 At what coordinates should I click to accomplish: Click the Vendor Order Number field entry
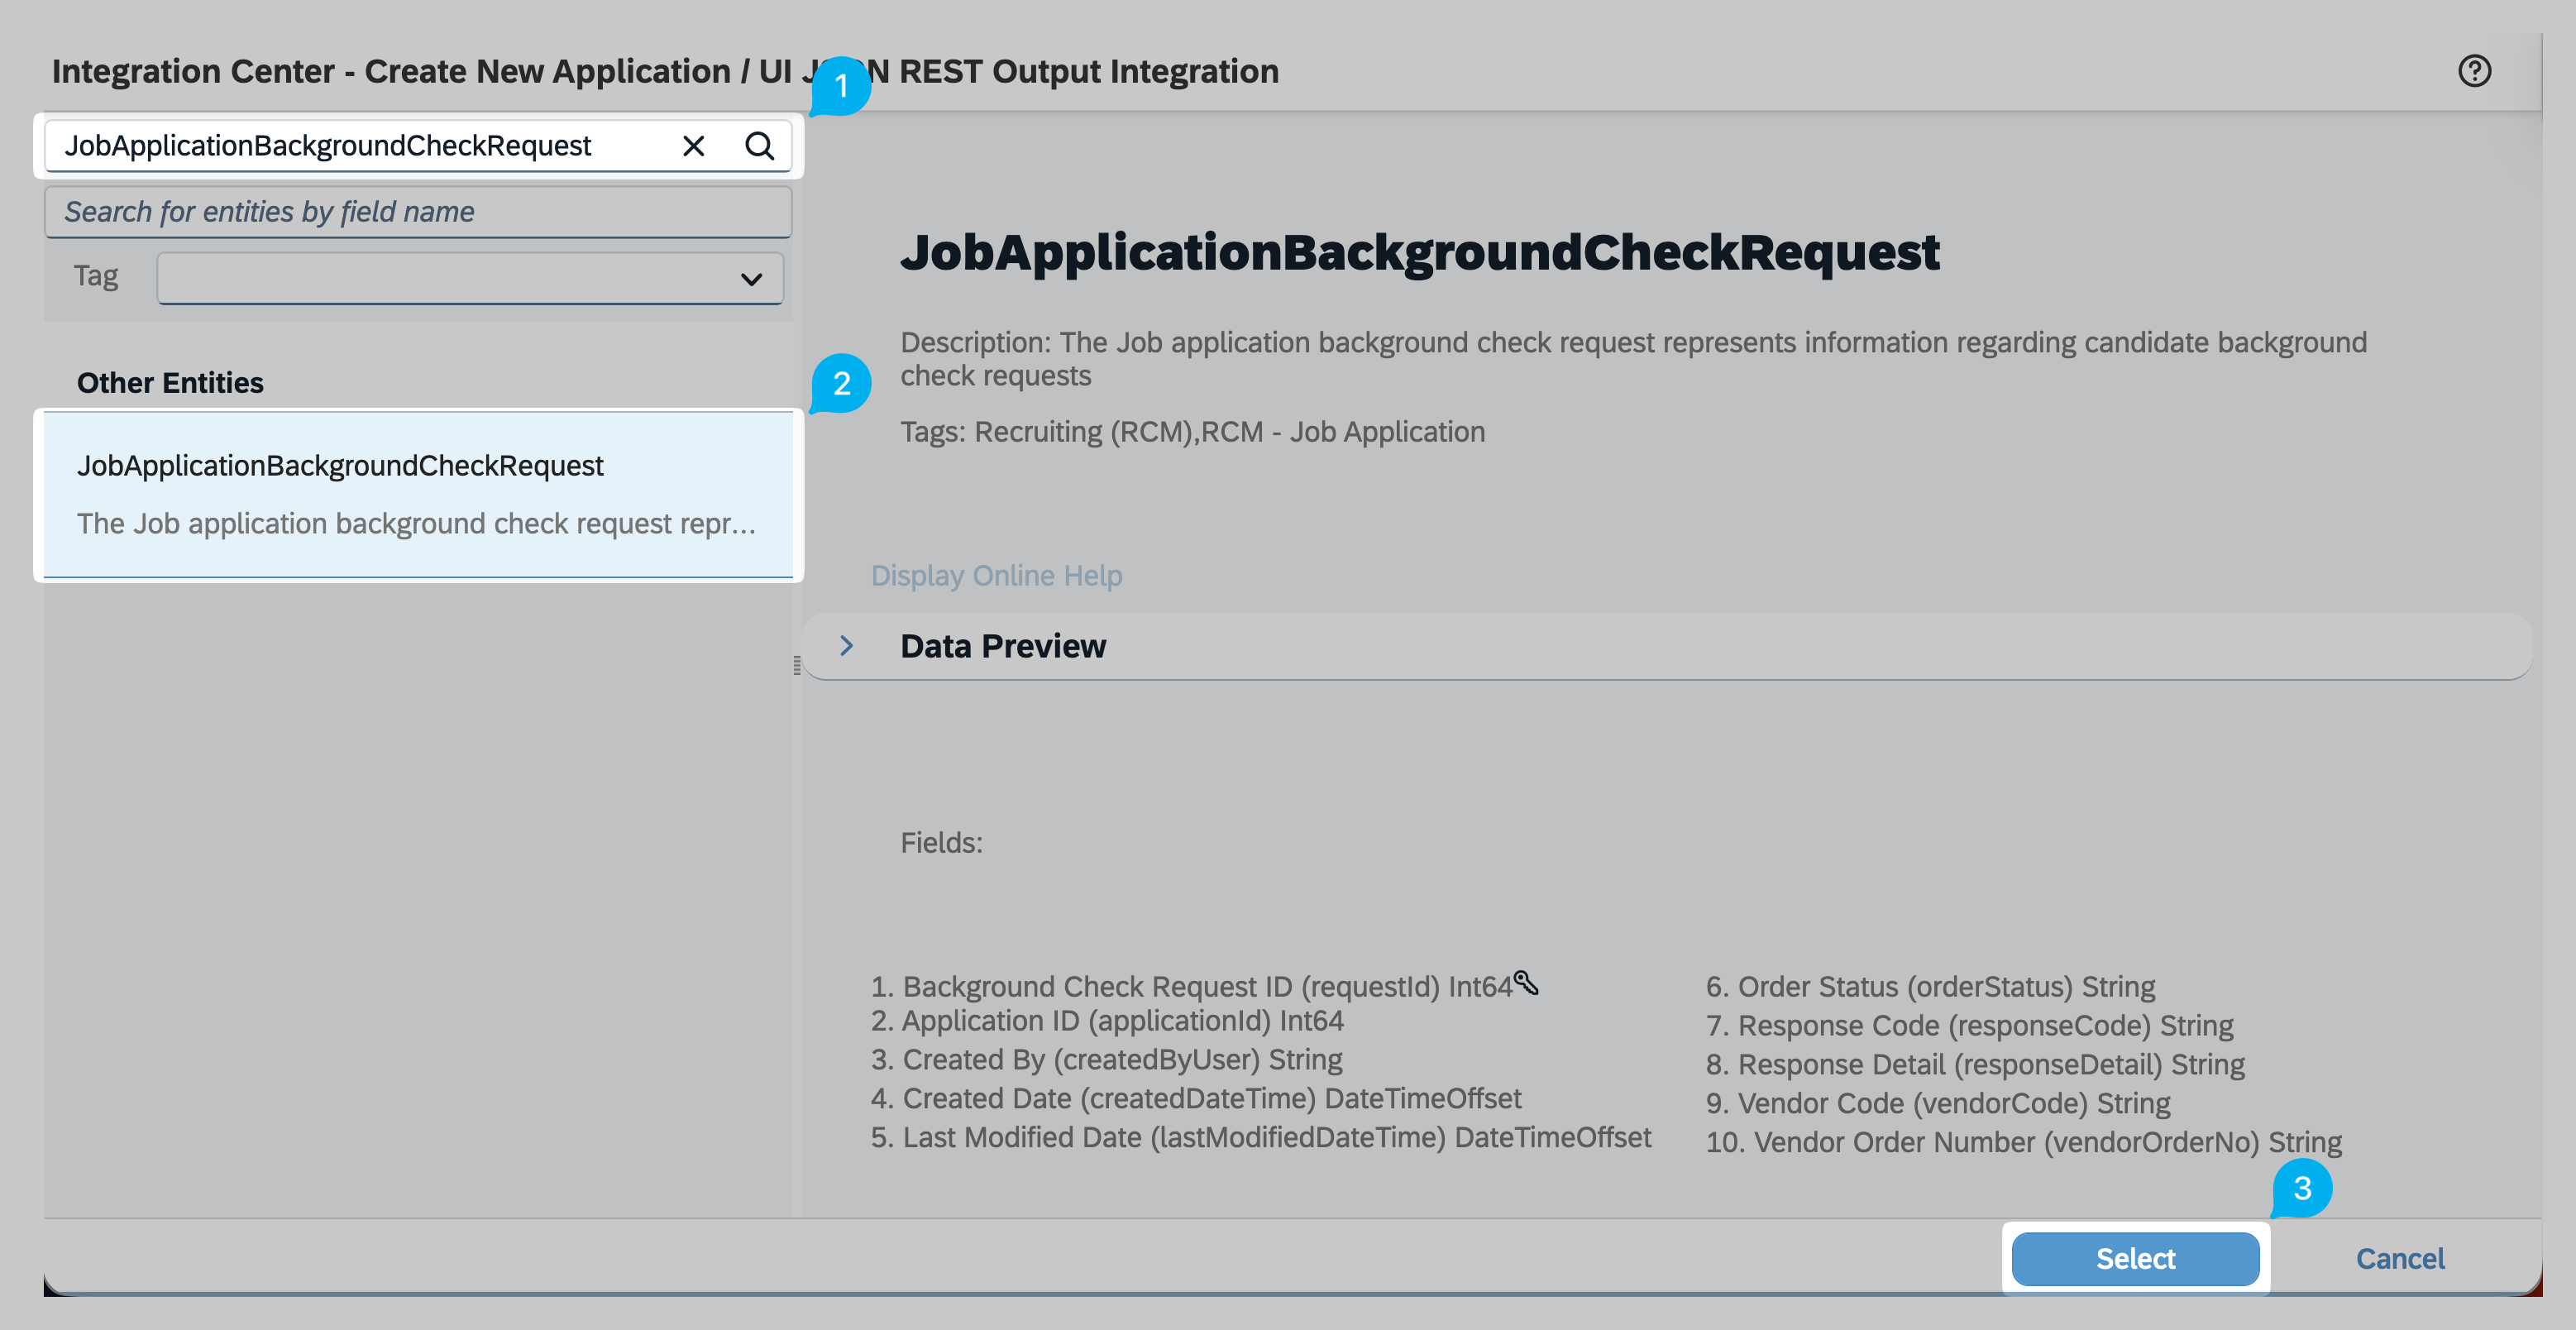(x=2023, y=1142)
